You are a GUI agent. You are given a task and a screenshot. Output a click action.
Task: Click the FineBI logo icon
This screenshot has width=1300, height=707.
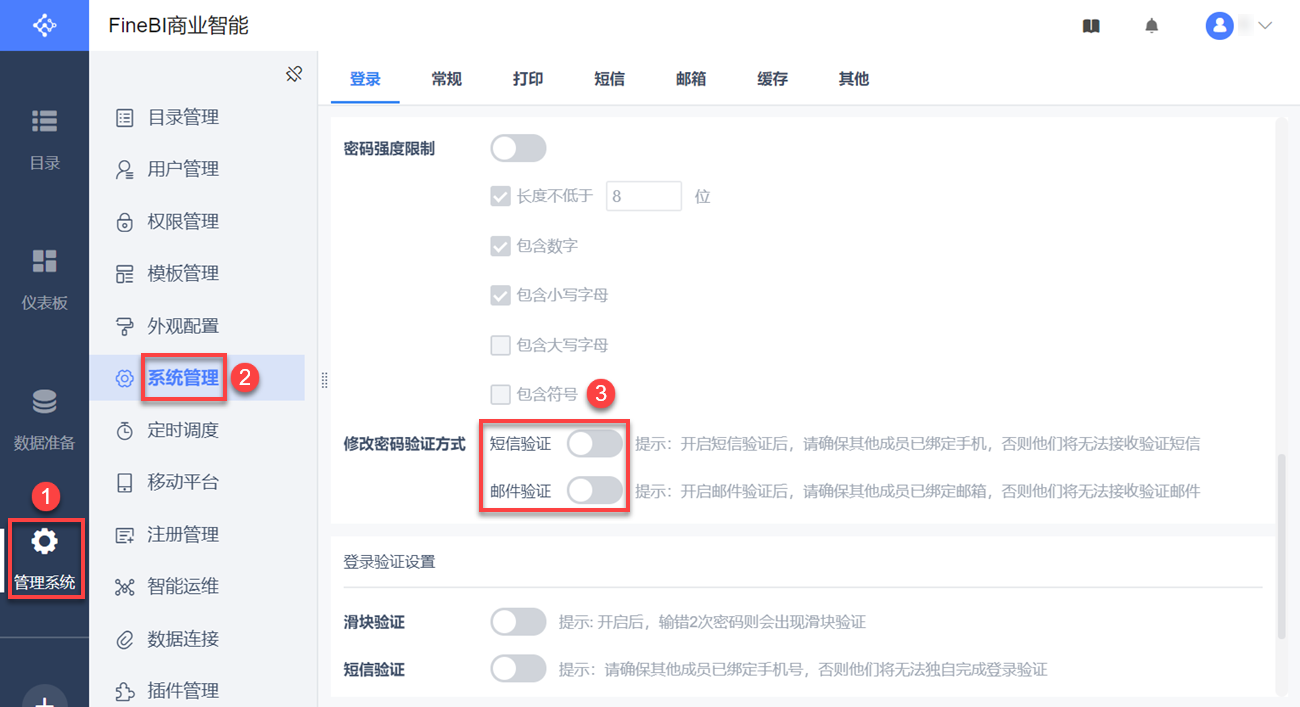[44, 25]
